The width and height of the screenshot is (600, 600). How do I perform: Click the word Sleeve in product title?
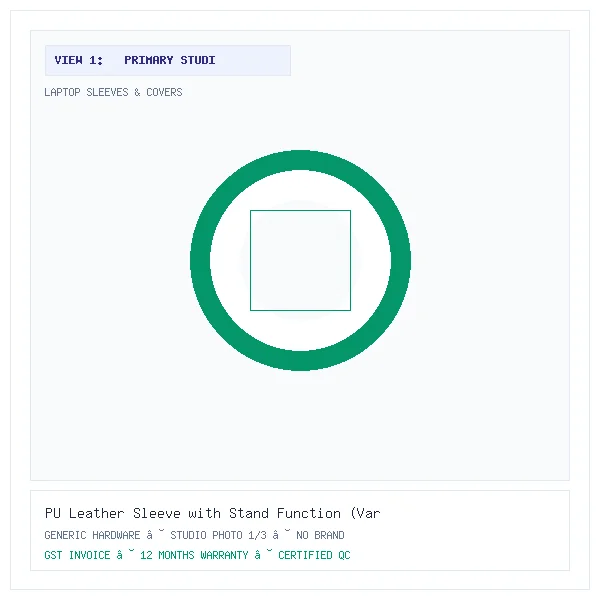157,513
